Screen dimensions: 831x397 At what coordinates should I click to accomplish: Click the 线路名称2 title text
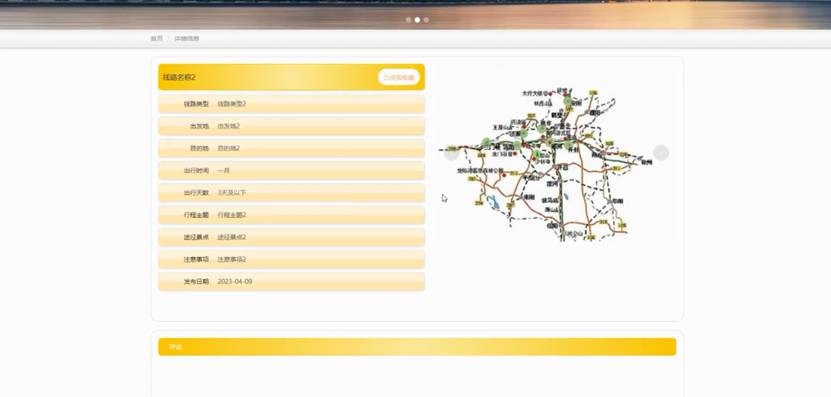(x=179, y=77)
